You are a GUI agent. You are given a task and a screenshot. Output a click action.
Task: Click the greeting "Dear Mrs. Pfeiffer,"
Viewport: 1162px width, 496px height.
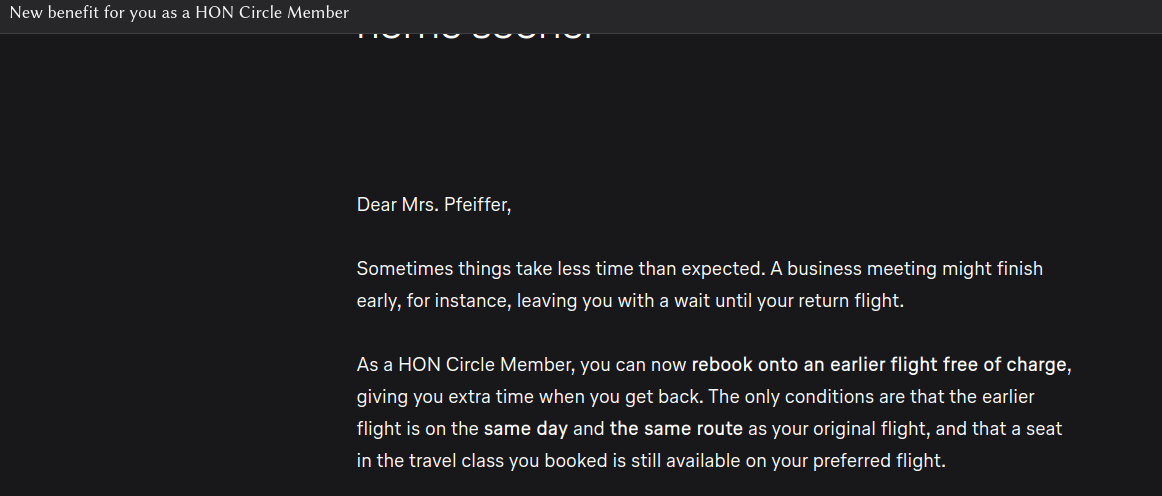(x=433, y=205)
